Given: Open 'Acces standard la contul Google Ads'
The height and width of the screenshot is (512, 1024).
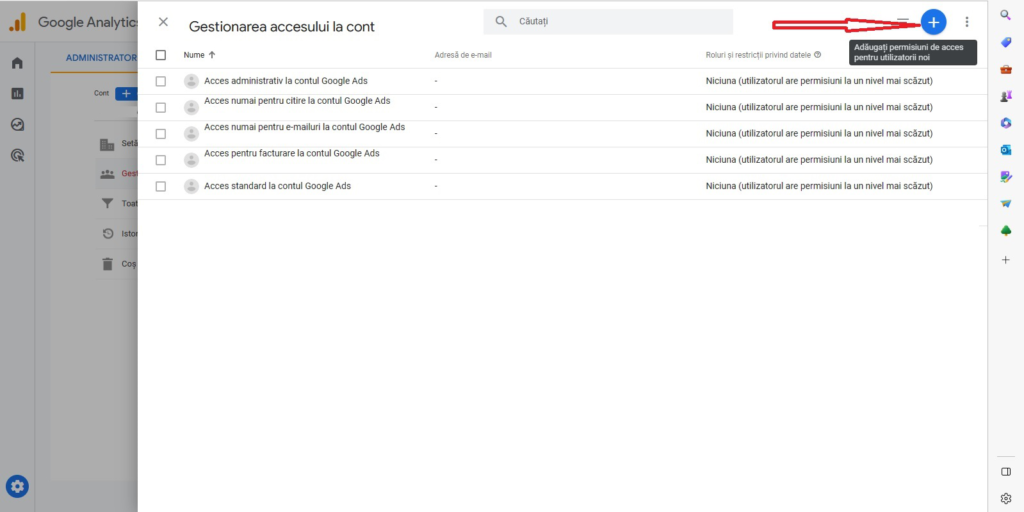Looking at the screenshot, I should point(278,186).
